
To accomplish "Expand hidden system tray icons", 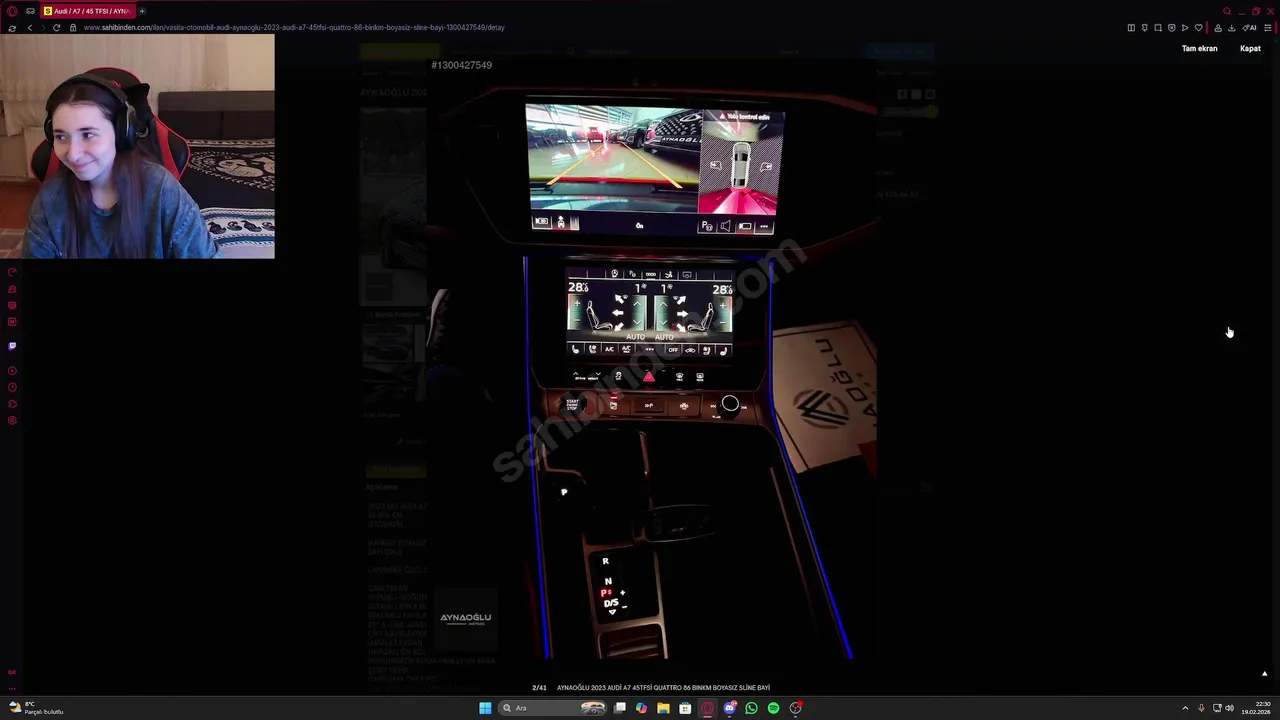I will (1185, 708).
